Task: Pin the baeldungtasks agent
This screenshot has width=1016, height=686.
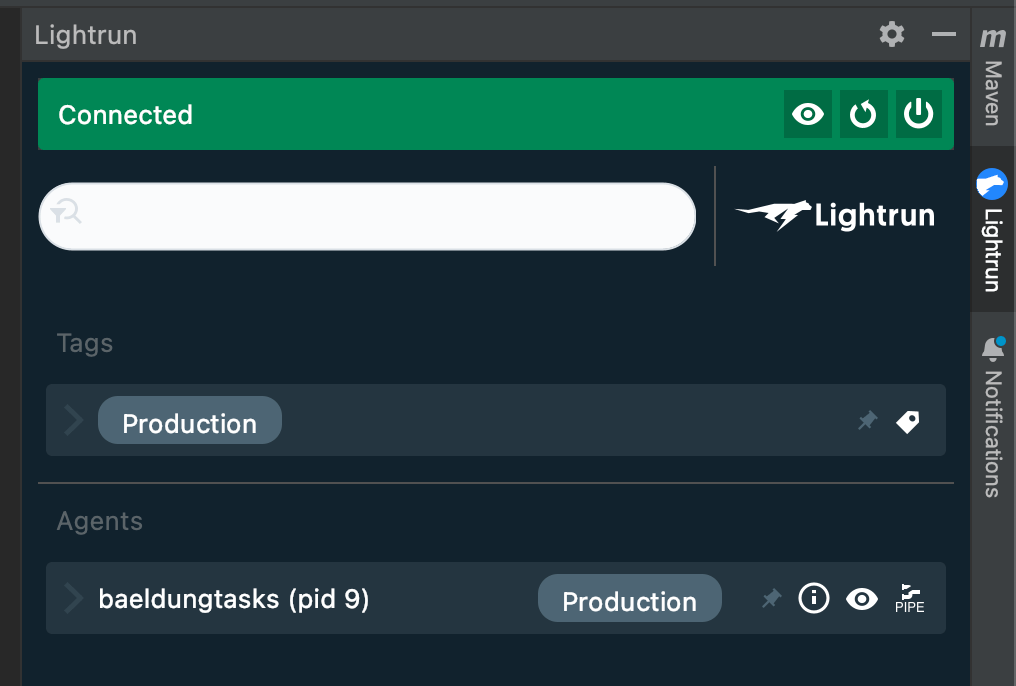Action: pyautogui.click(x=771, y=598)
